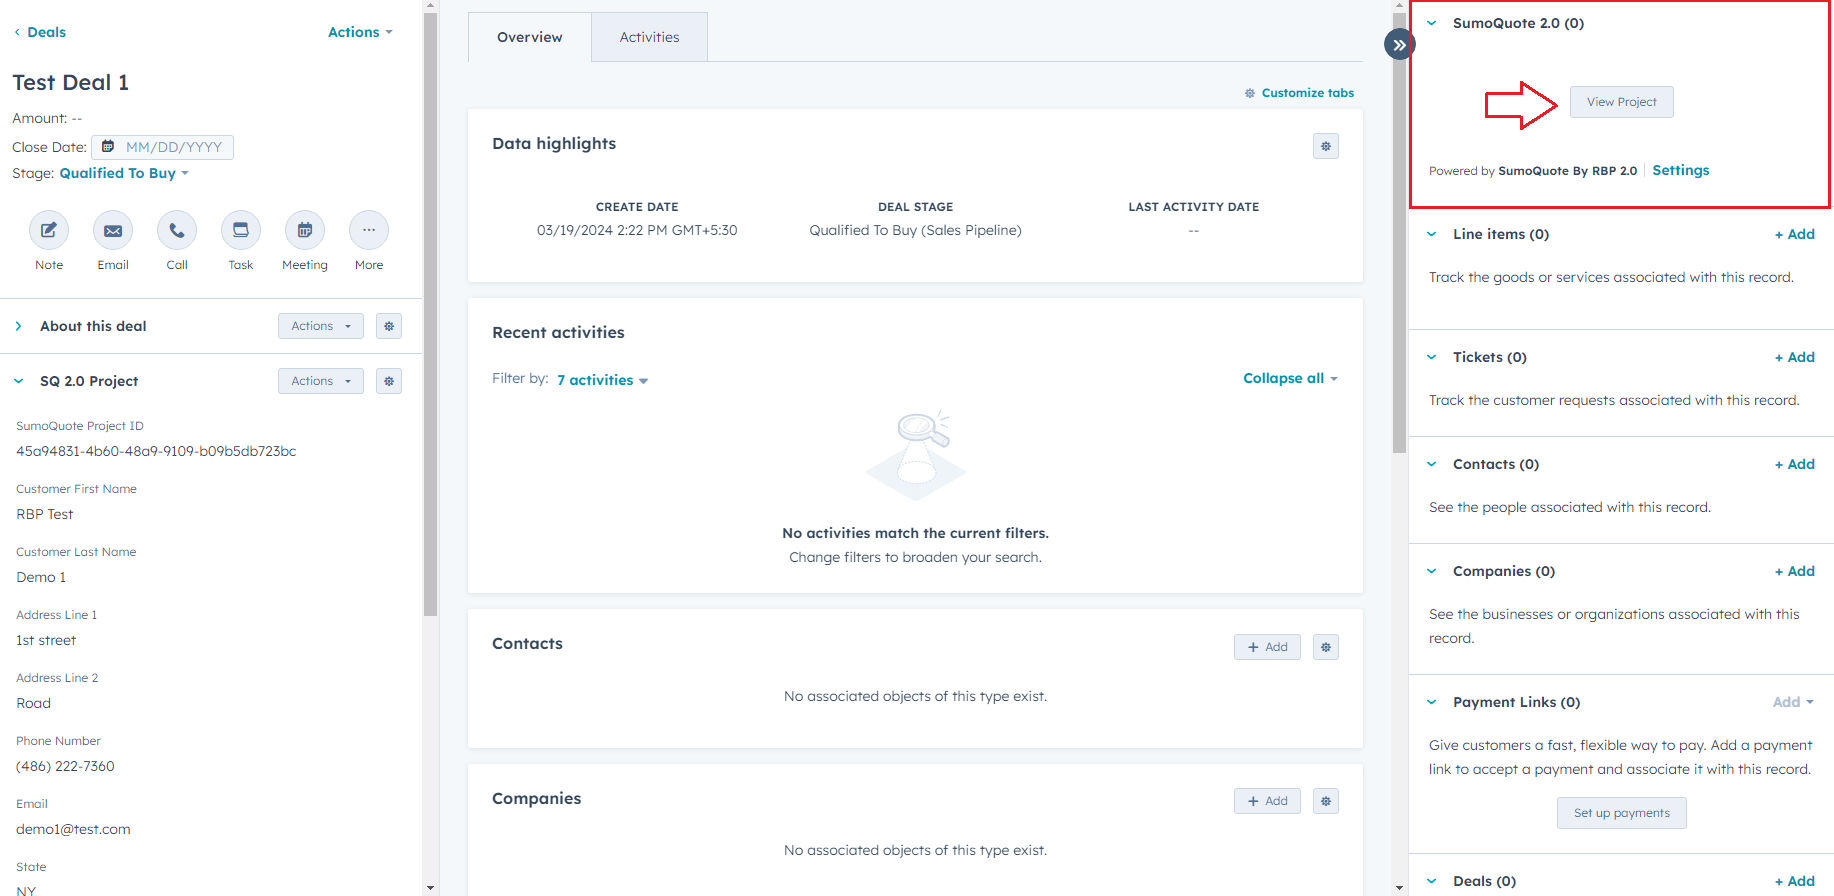
Task: Click the Email action icon
Action: point(113,230)
